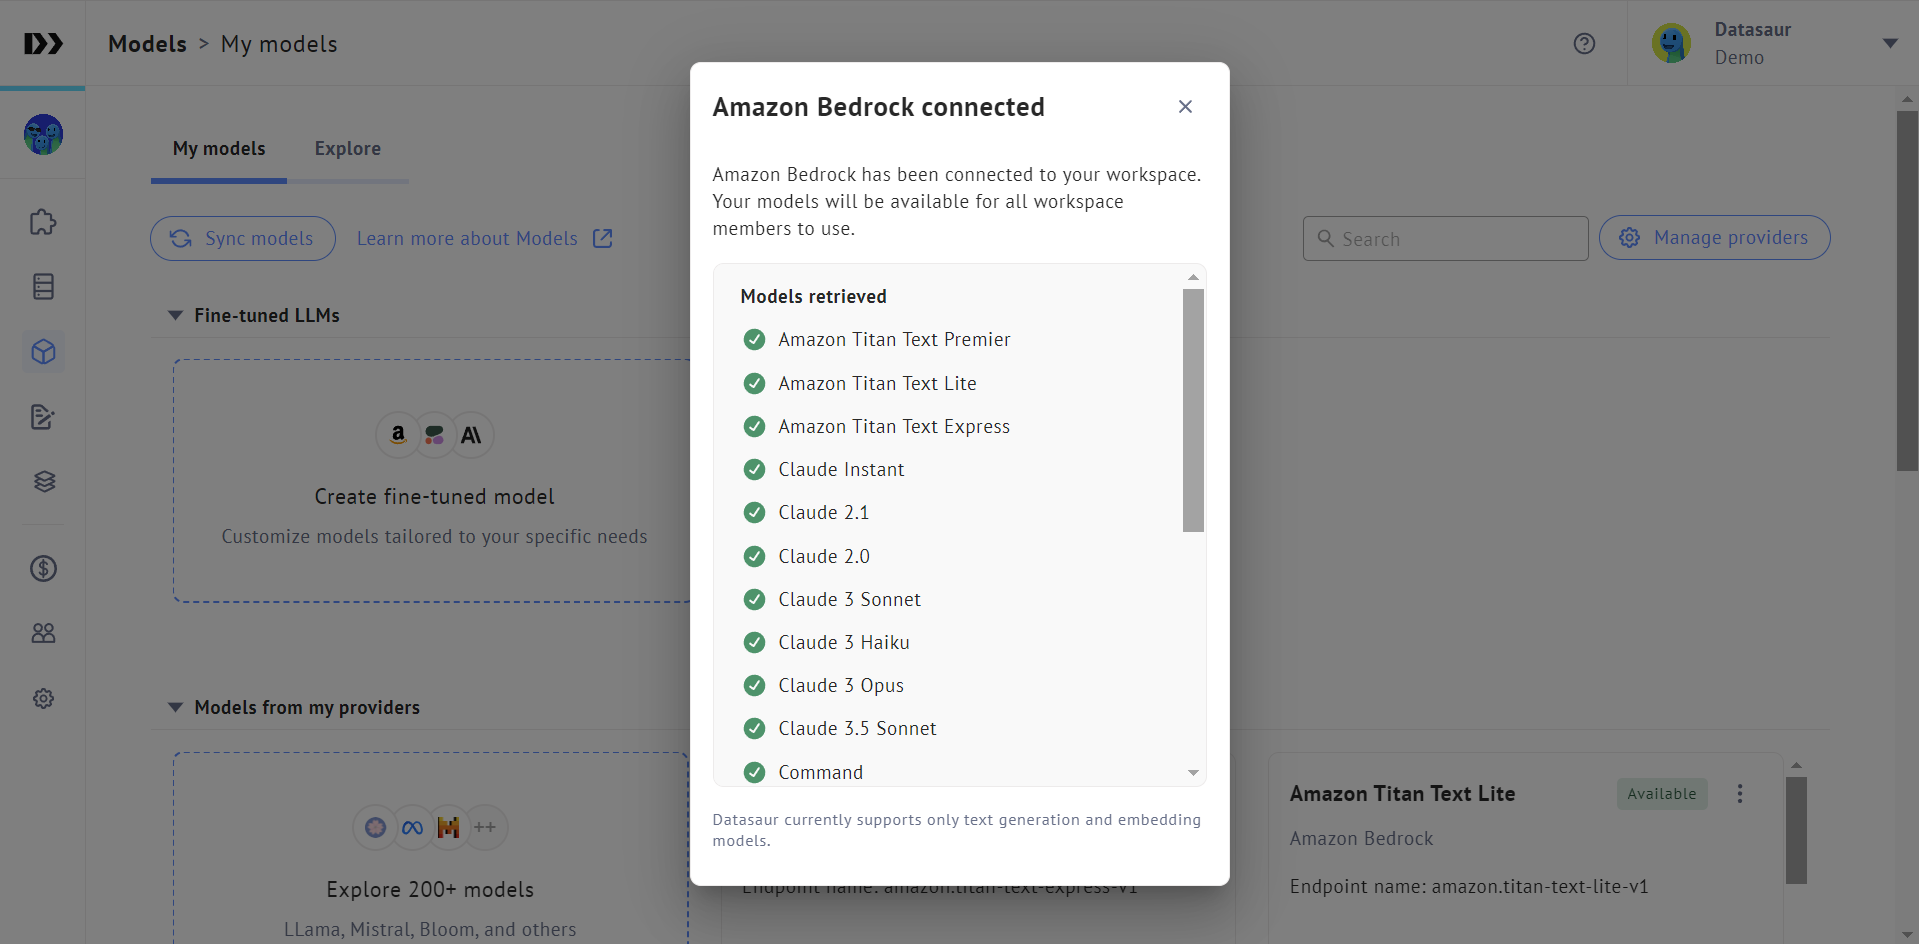Image resolution: width=1919 pixels, height=944 pixels.
Task: Click the Cohere logo in fine-tuned card
Action: [435, 435]
